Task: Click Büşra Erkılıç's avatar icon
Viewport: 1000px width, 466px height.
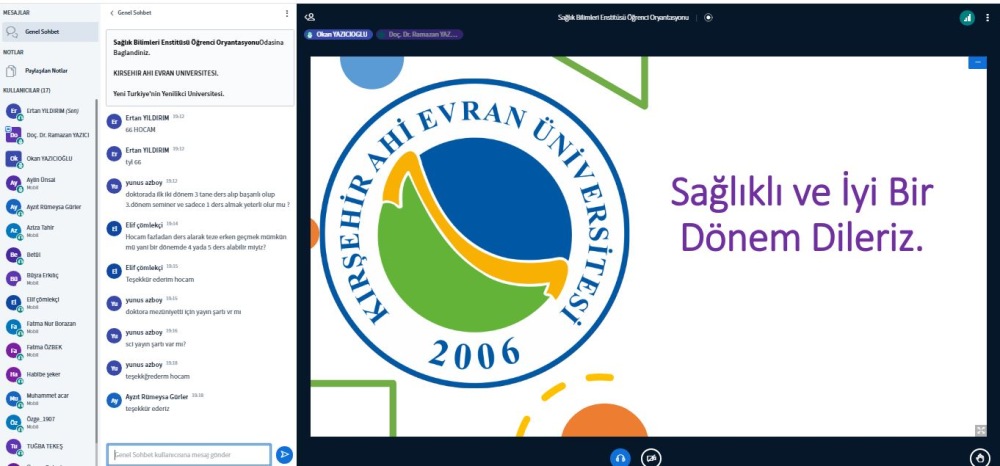Action: click(13, 279)
